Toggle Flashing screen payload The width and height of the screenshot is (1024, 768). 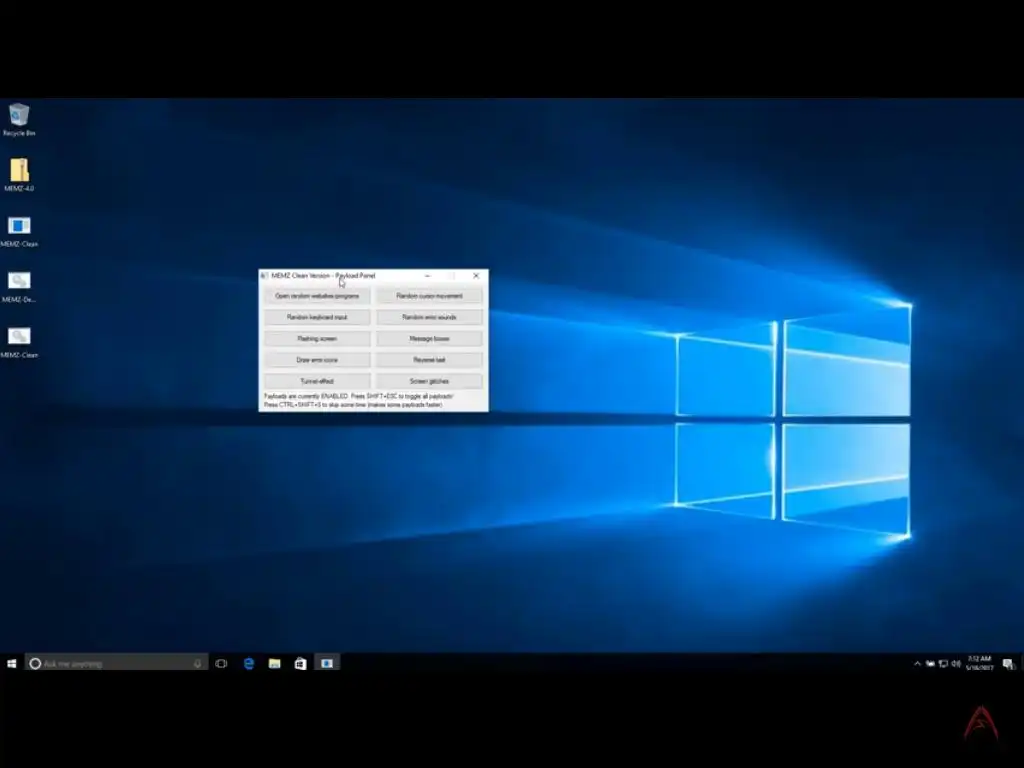coord(317,338)
